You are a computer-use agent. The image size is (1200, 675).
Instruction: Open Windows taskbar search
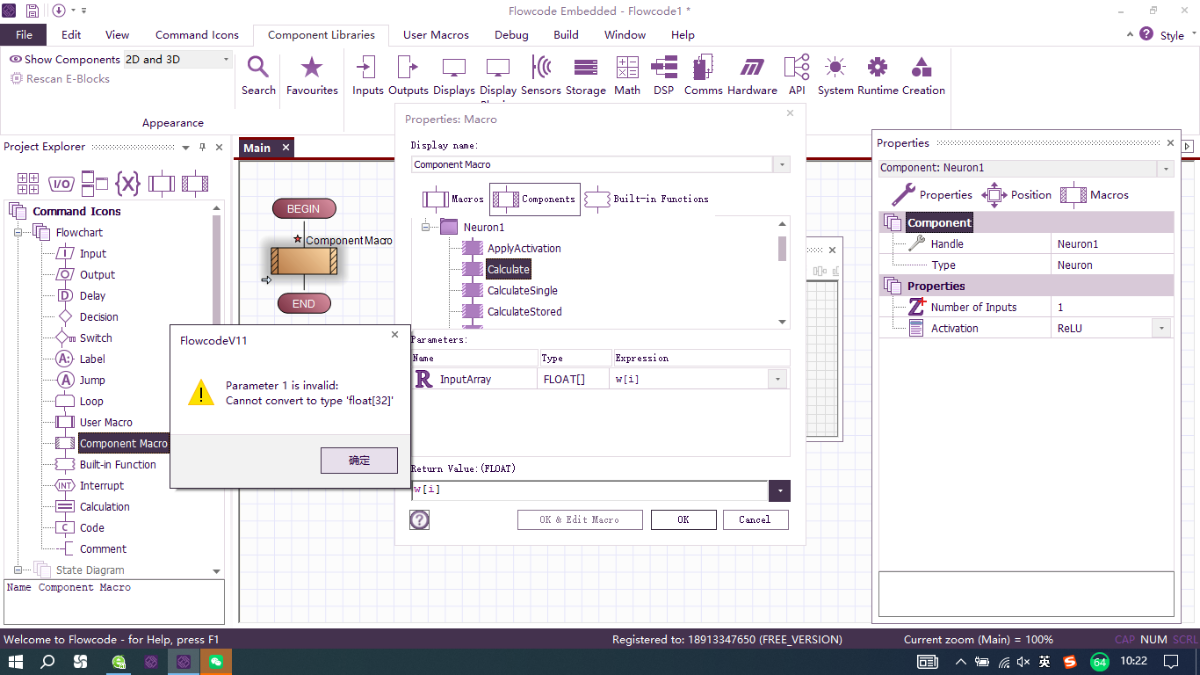point(47,661)
